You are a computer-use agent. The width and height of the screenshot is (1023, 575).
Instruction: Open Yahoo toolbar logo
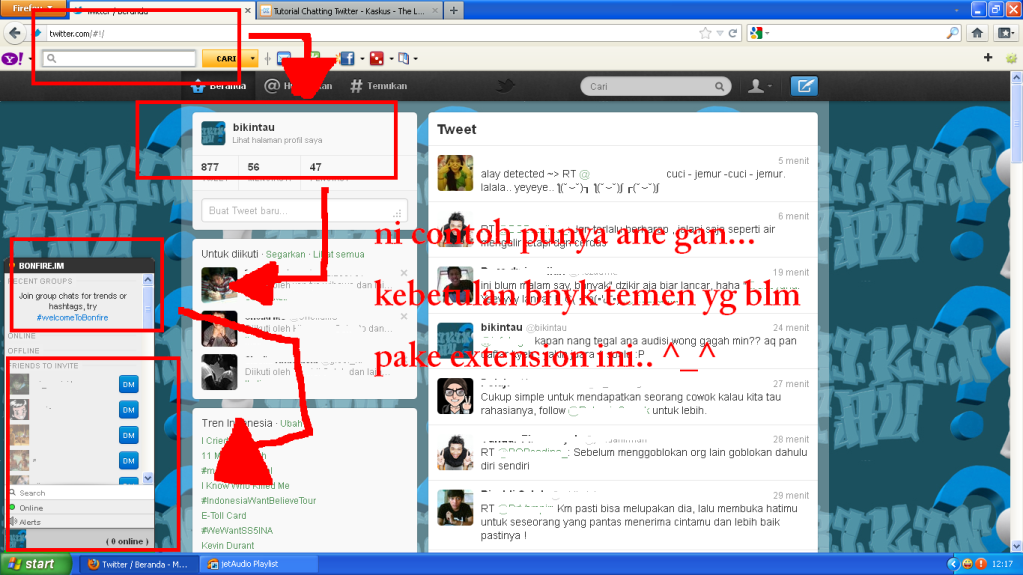point(12,59)
